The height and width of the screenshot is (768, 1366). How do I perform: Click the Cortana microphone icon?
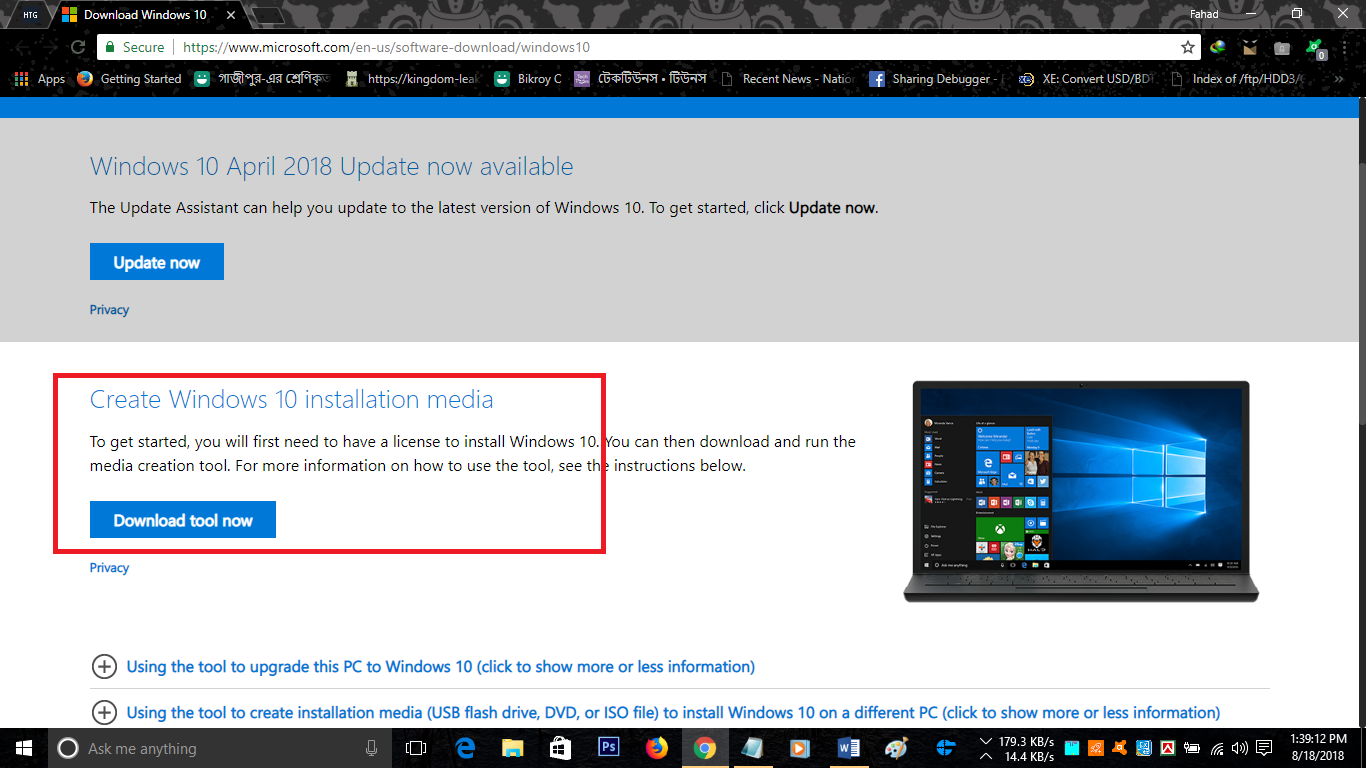tap(372, 748)
